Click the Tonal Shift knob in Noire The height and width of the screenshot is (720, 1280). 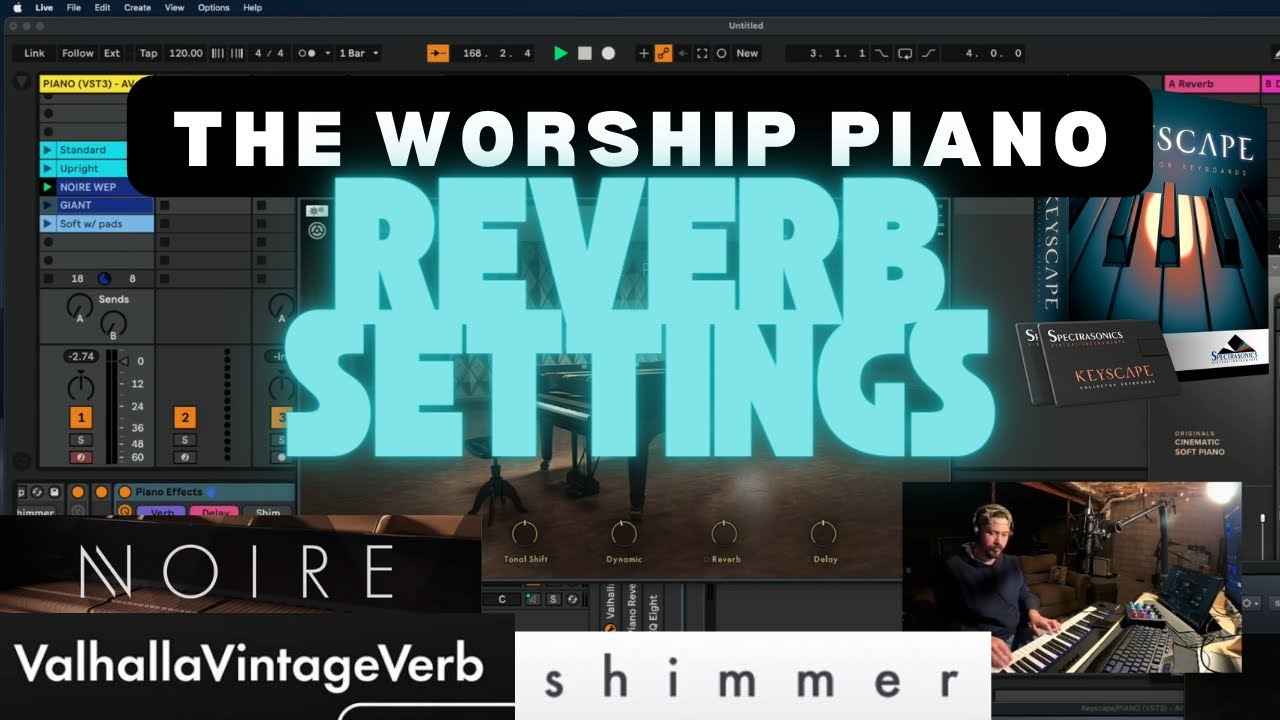524,533
